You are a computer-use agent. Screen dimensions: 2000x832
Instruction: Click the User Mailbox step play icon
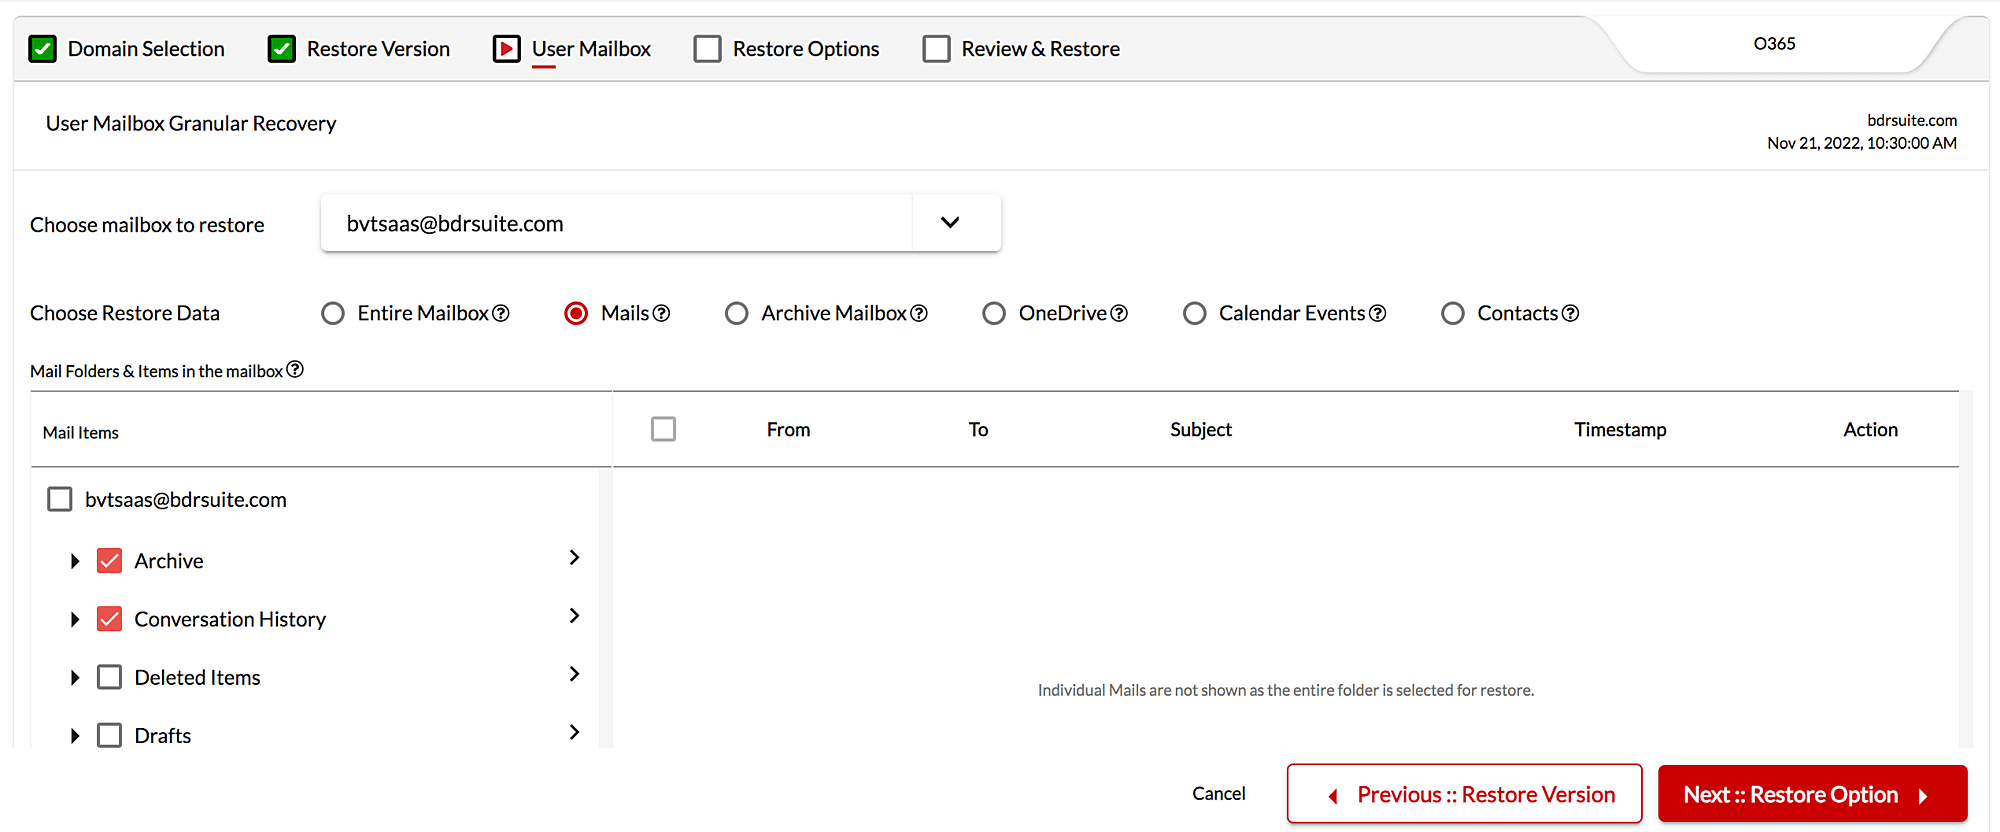(x=507, y=49)
